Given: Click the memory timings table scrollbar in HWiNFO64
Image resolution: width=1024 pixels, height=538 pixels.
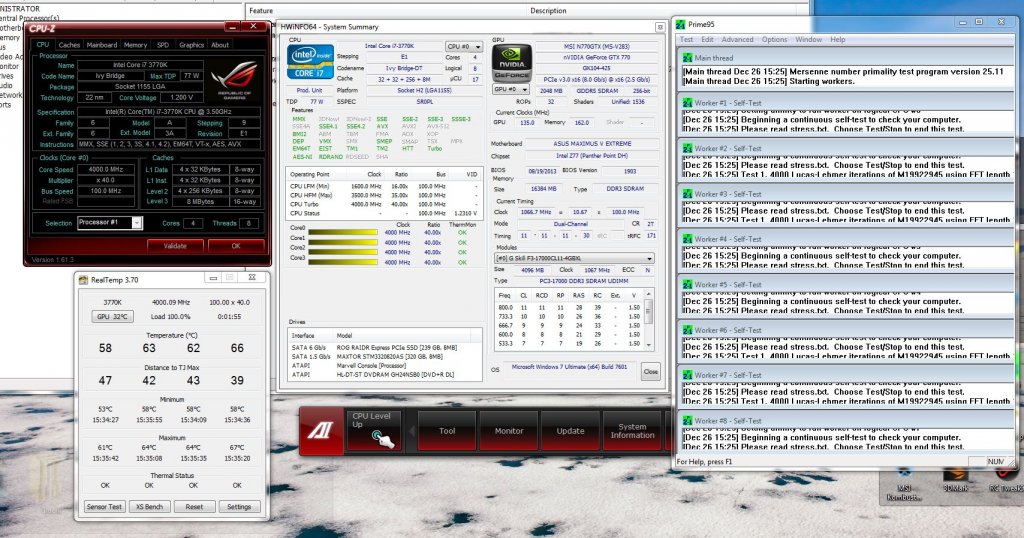Looking at the screenshot, I should pyautogui.click(x=648, y=319).
